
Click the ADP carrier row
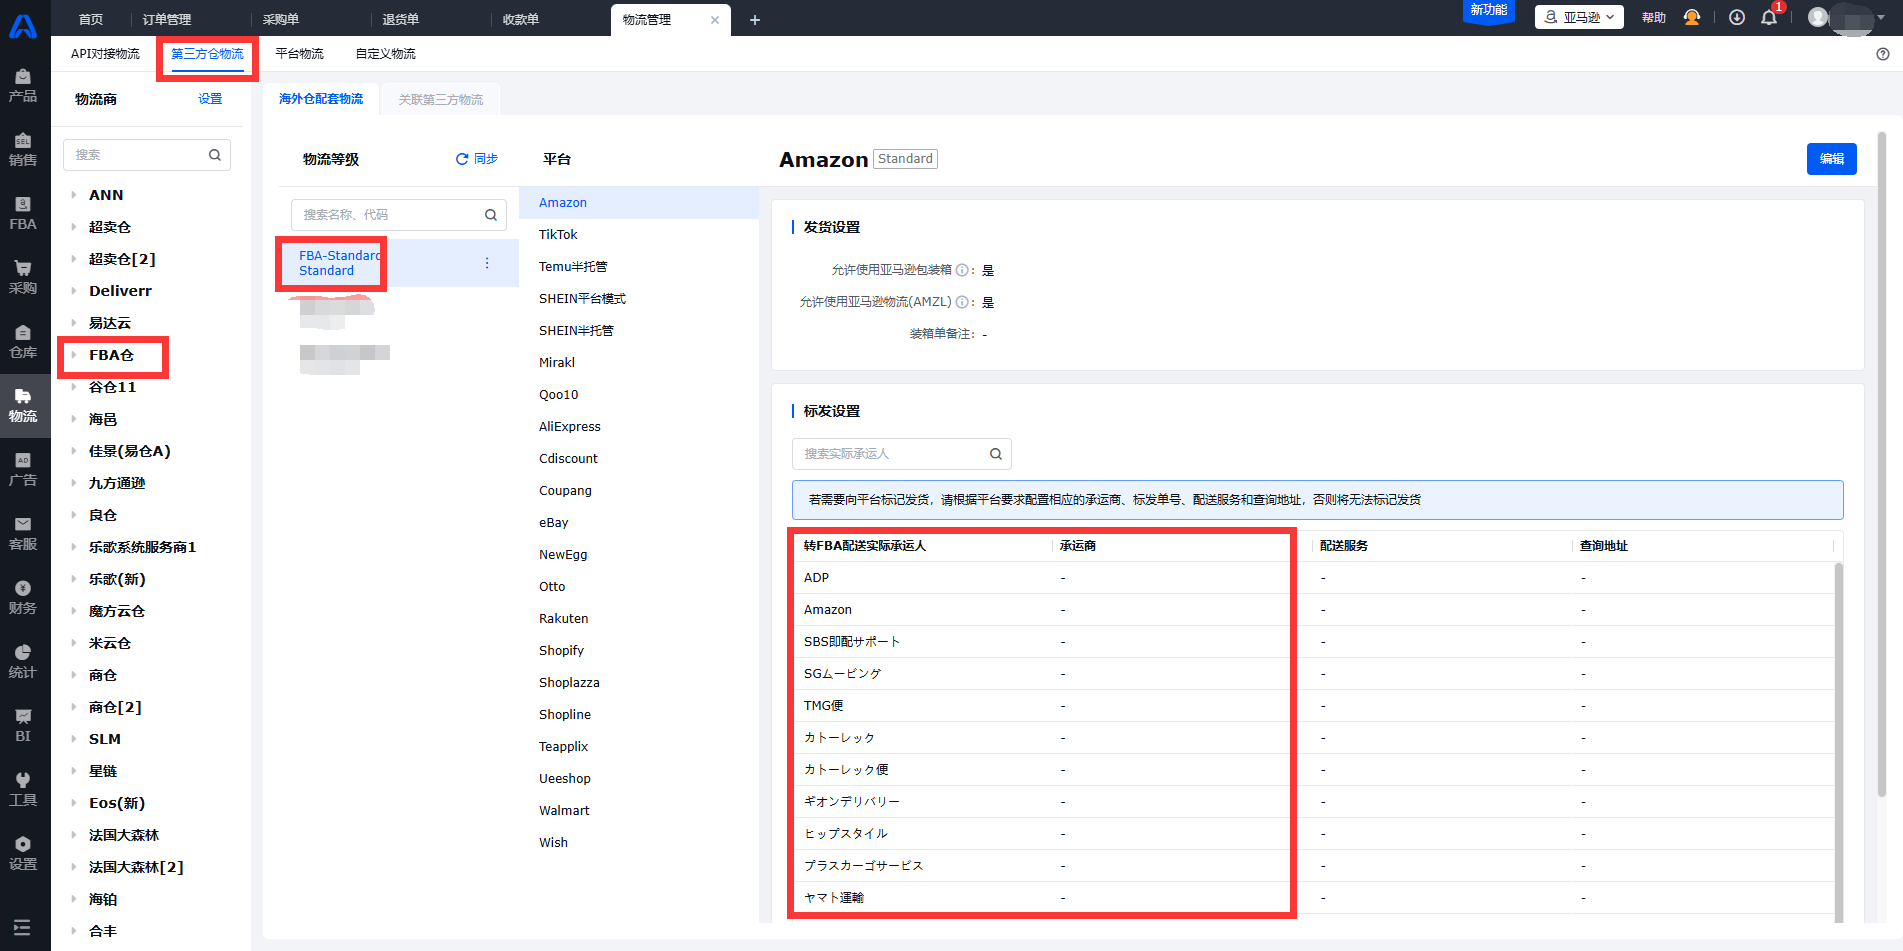pyautogui.click(x=1312, y=578)
